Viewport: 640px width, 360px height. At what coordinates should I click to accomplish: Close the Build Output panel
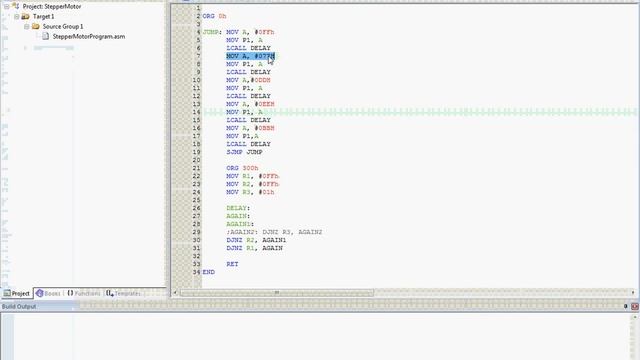pos(634,306)
